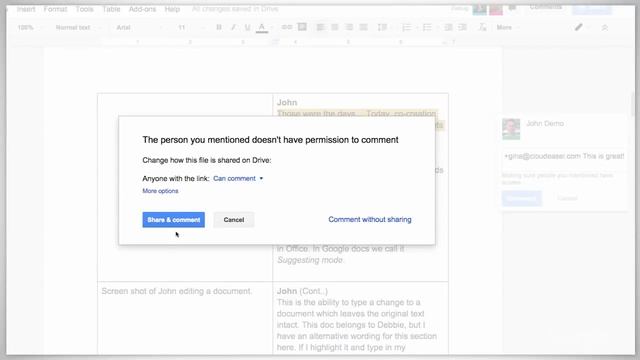Align text left
The image size is (640, 360).
click(x=320, y=27)
